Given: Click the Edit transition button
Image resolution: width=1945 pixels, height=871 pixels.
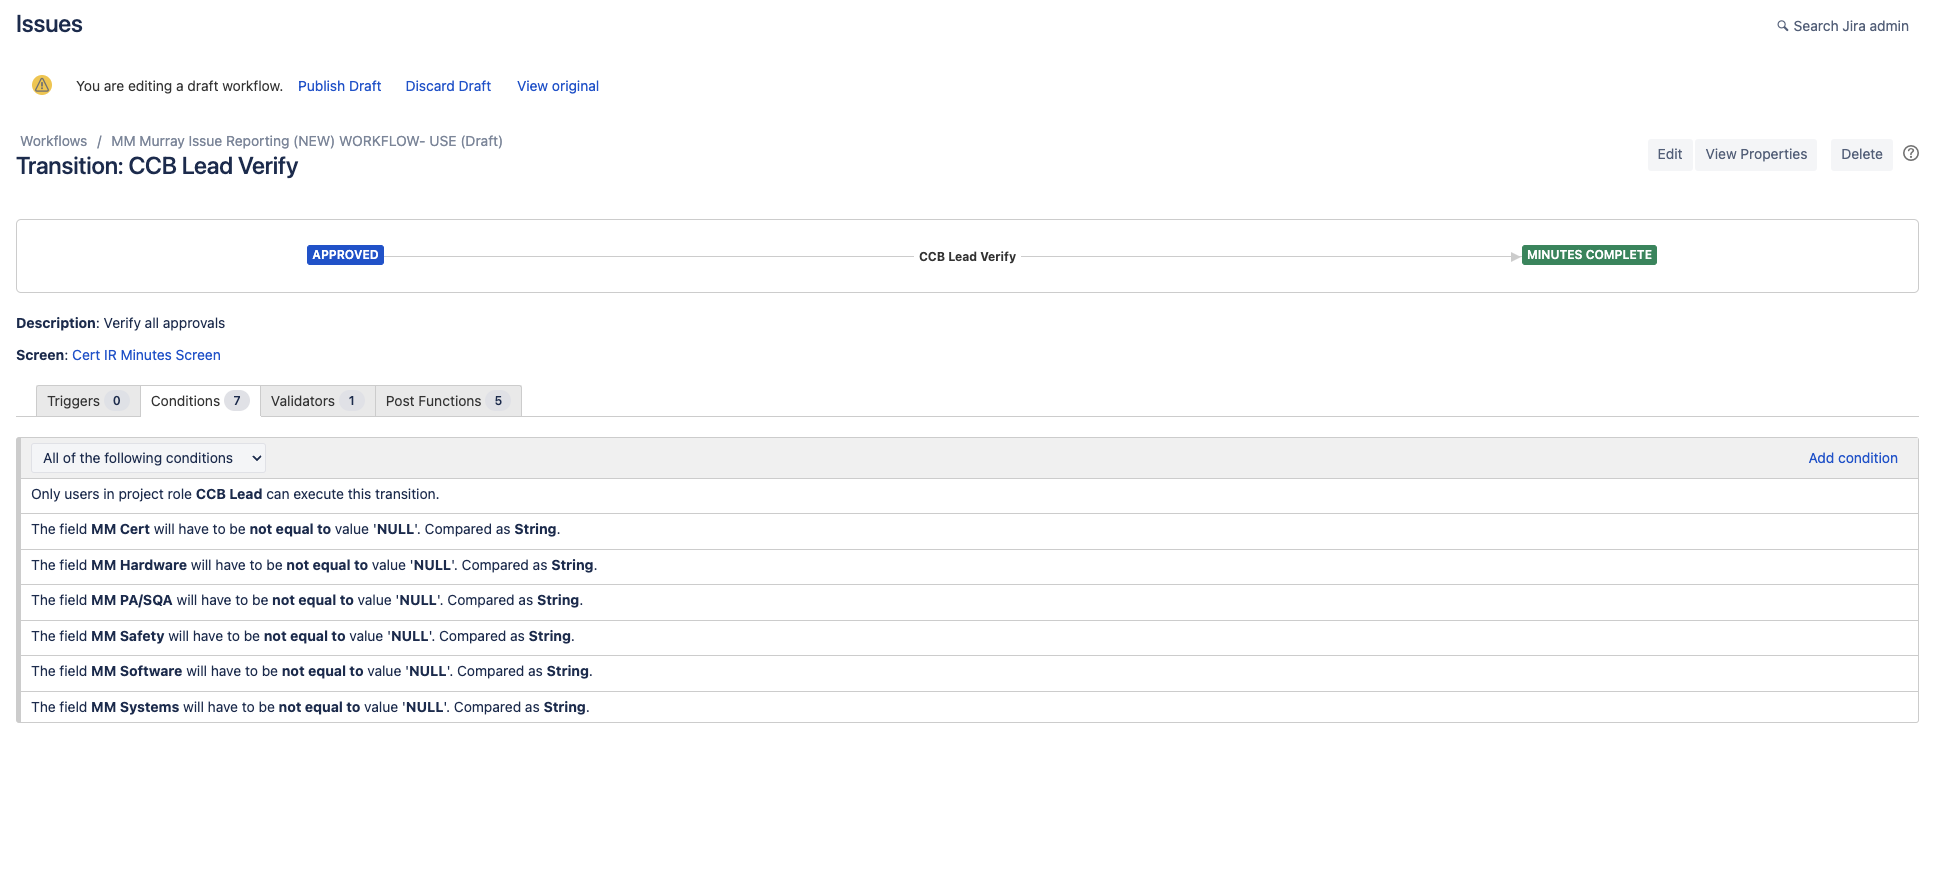Looking at the screenshot, I should [1669, 154].
